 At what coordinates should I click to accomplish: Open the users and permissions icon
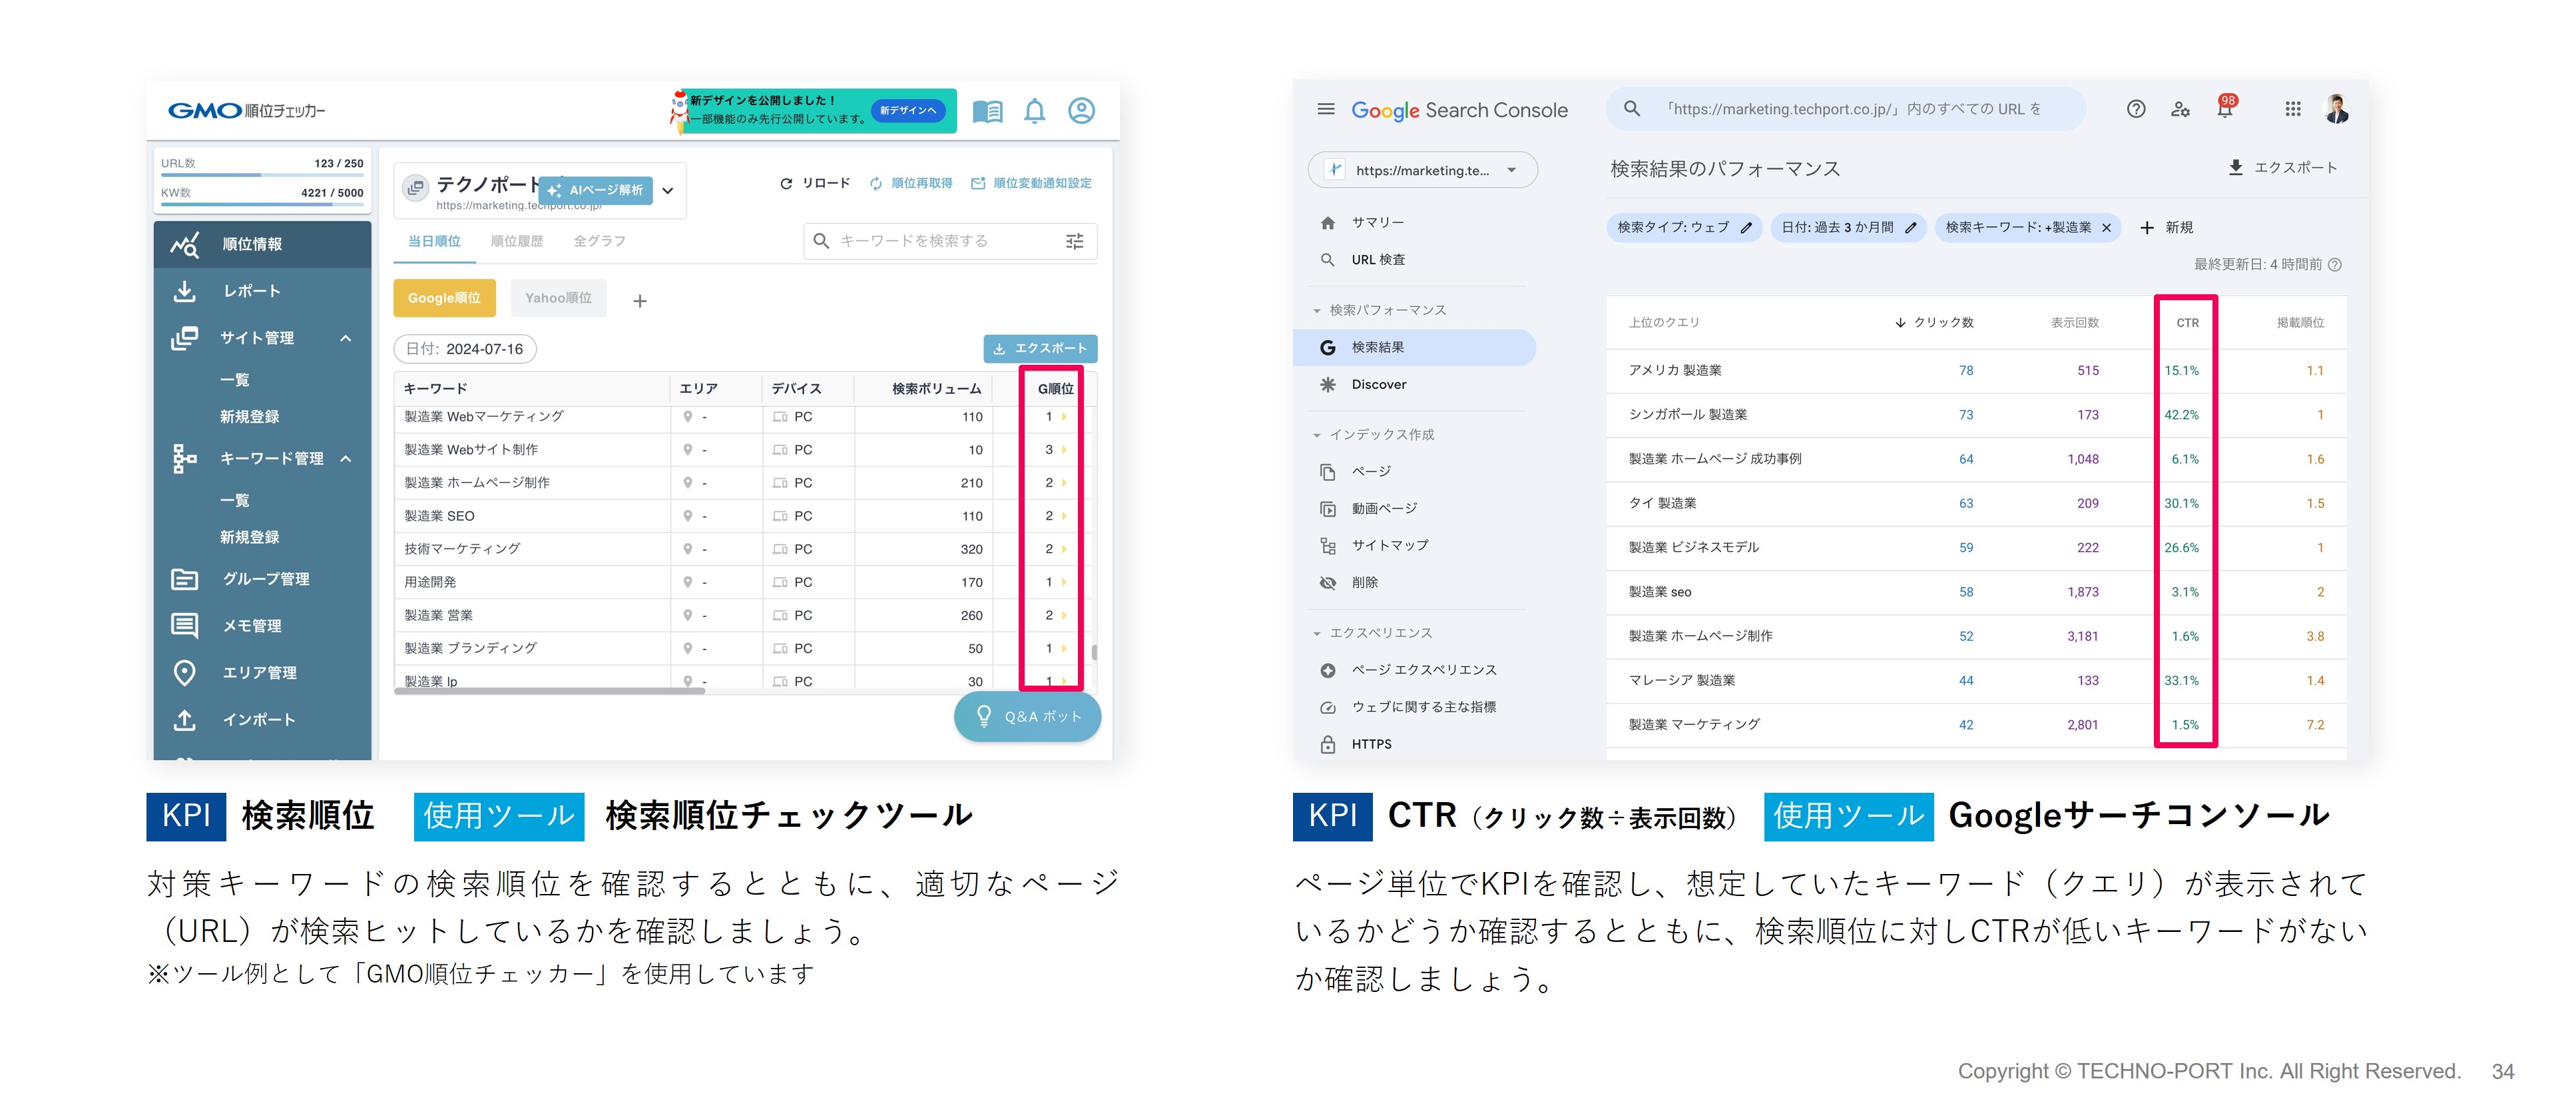tap(2181, 109)
